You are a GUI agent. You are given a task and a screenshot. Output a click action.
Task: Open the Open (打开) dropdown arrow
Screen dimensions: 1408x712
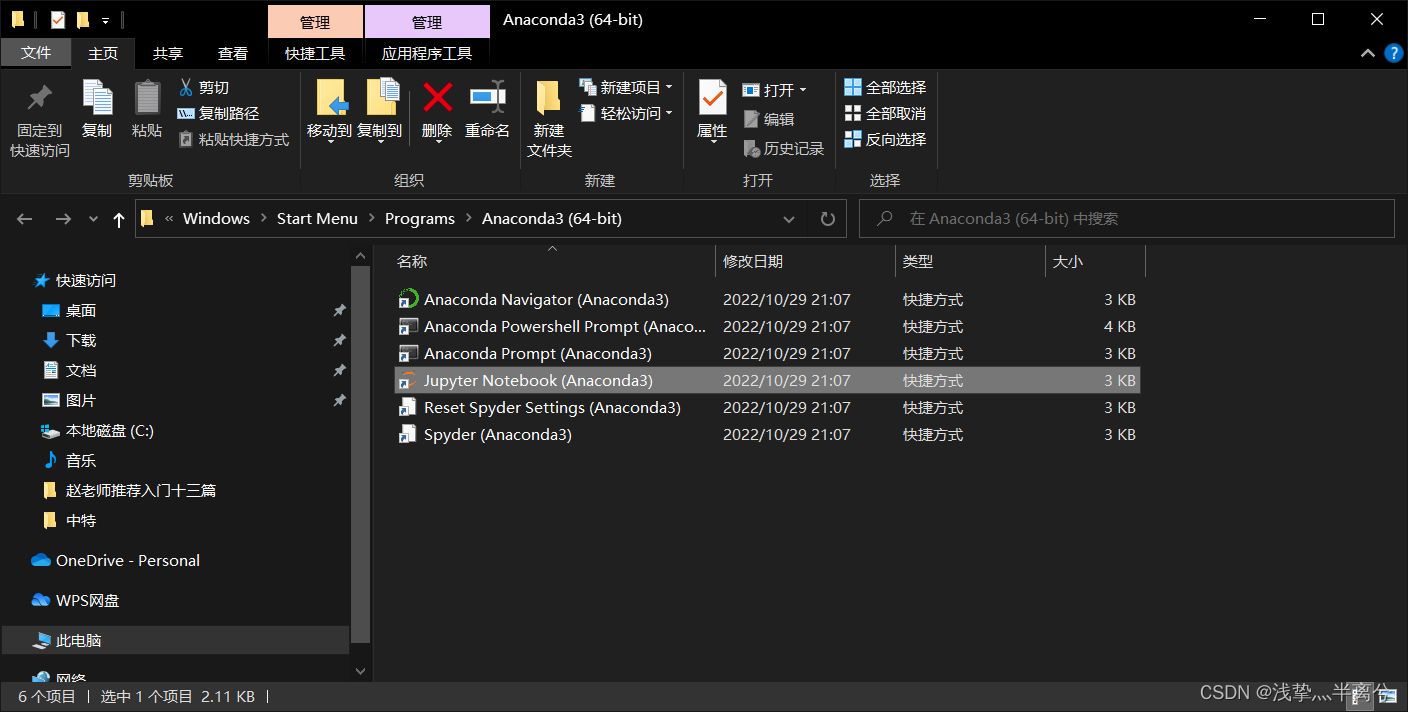pos(802,90)
